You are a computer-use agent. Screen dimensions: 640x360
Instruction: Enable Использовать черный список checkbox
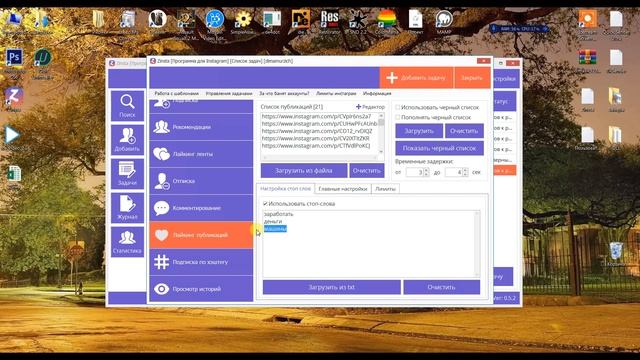click(x=398, y=107)
